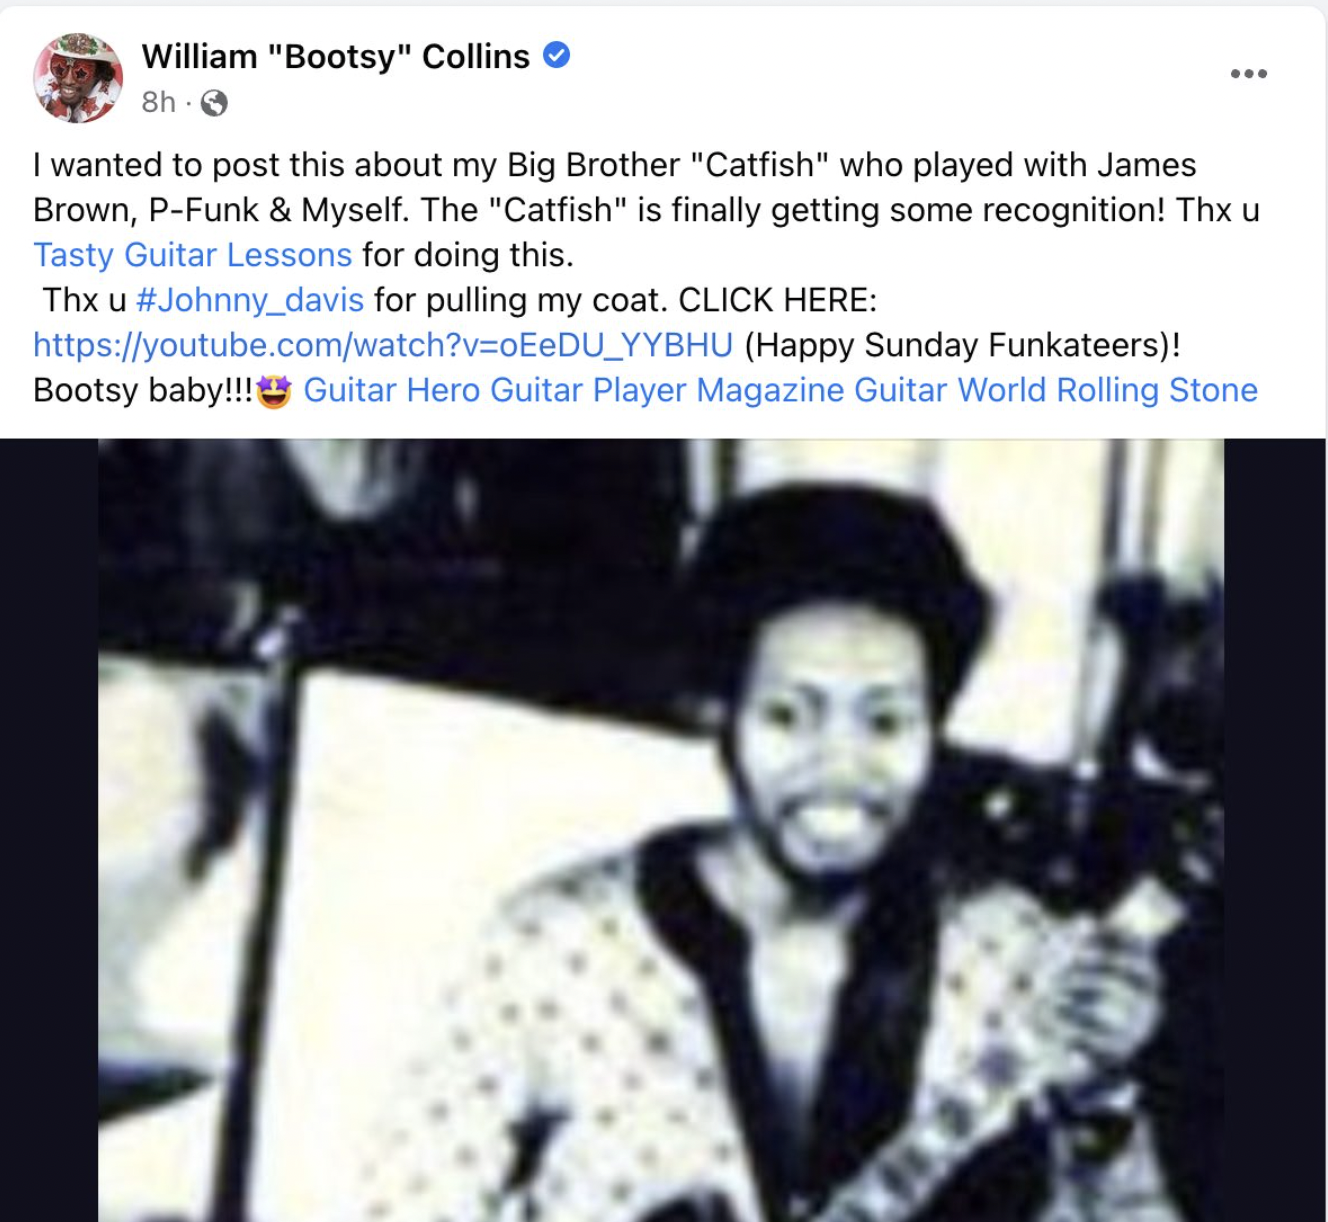The height and width of the screenshot is (1222, 1328).
Task: Open the 8h post timestamp
Action: click(x=158, y=102)
